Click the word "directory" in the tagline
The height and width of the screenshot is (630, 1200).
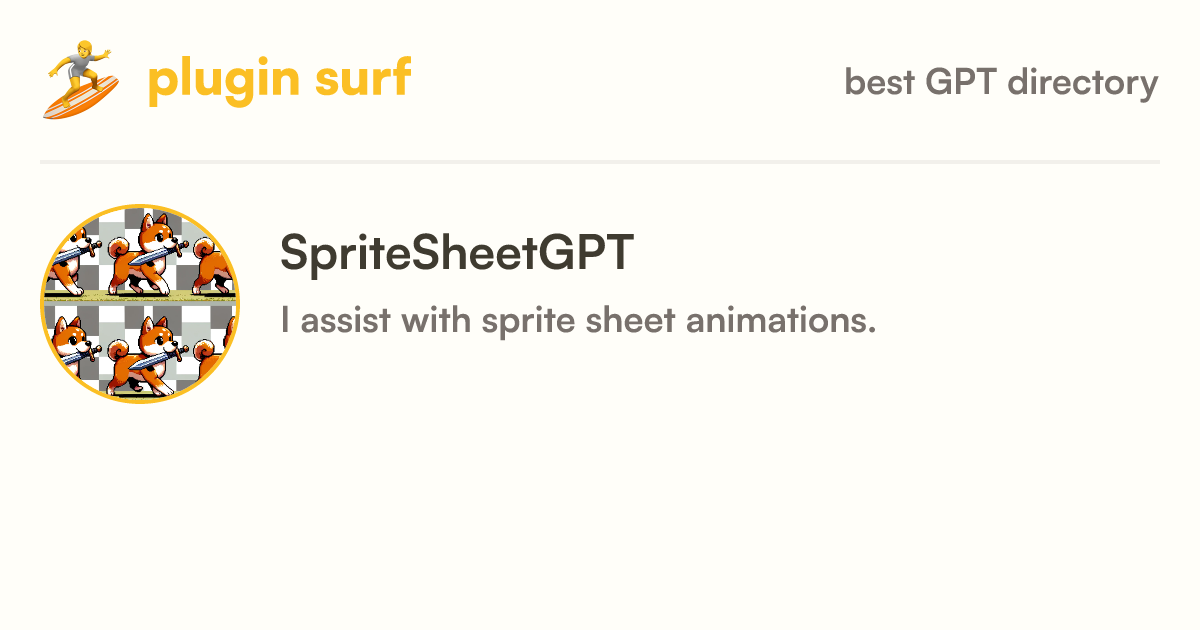click(x=1083, y=82)
